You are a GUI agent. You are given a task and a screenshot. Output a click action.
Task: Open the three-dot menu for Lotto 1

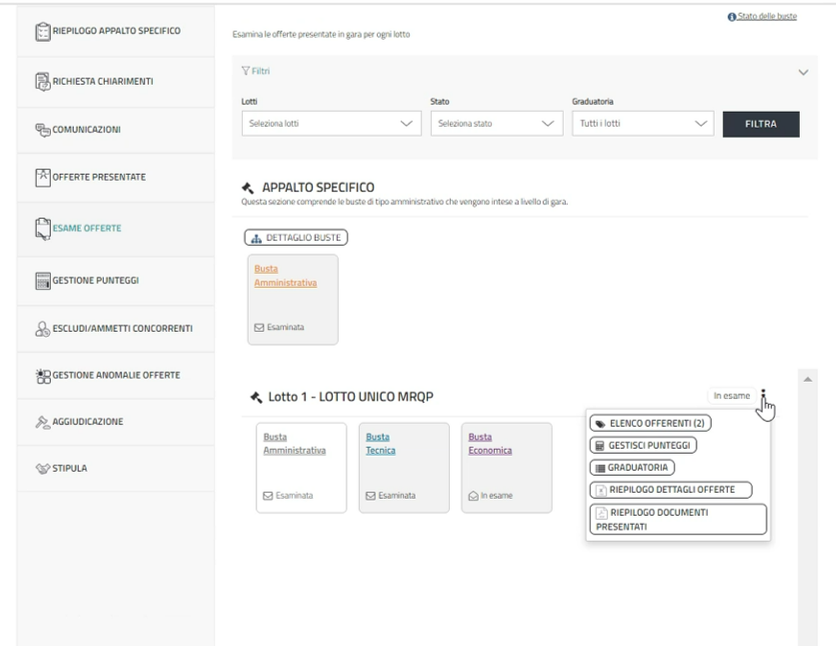763,396
